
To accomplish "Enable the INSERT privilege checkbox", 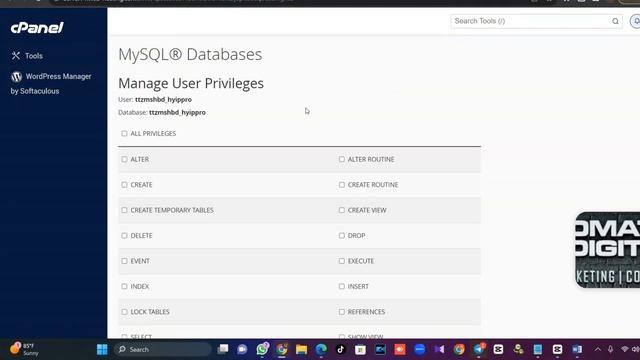I will pyautogui.click(x=342, y=287).
